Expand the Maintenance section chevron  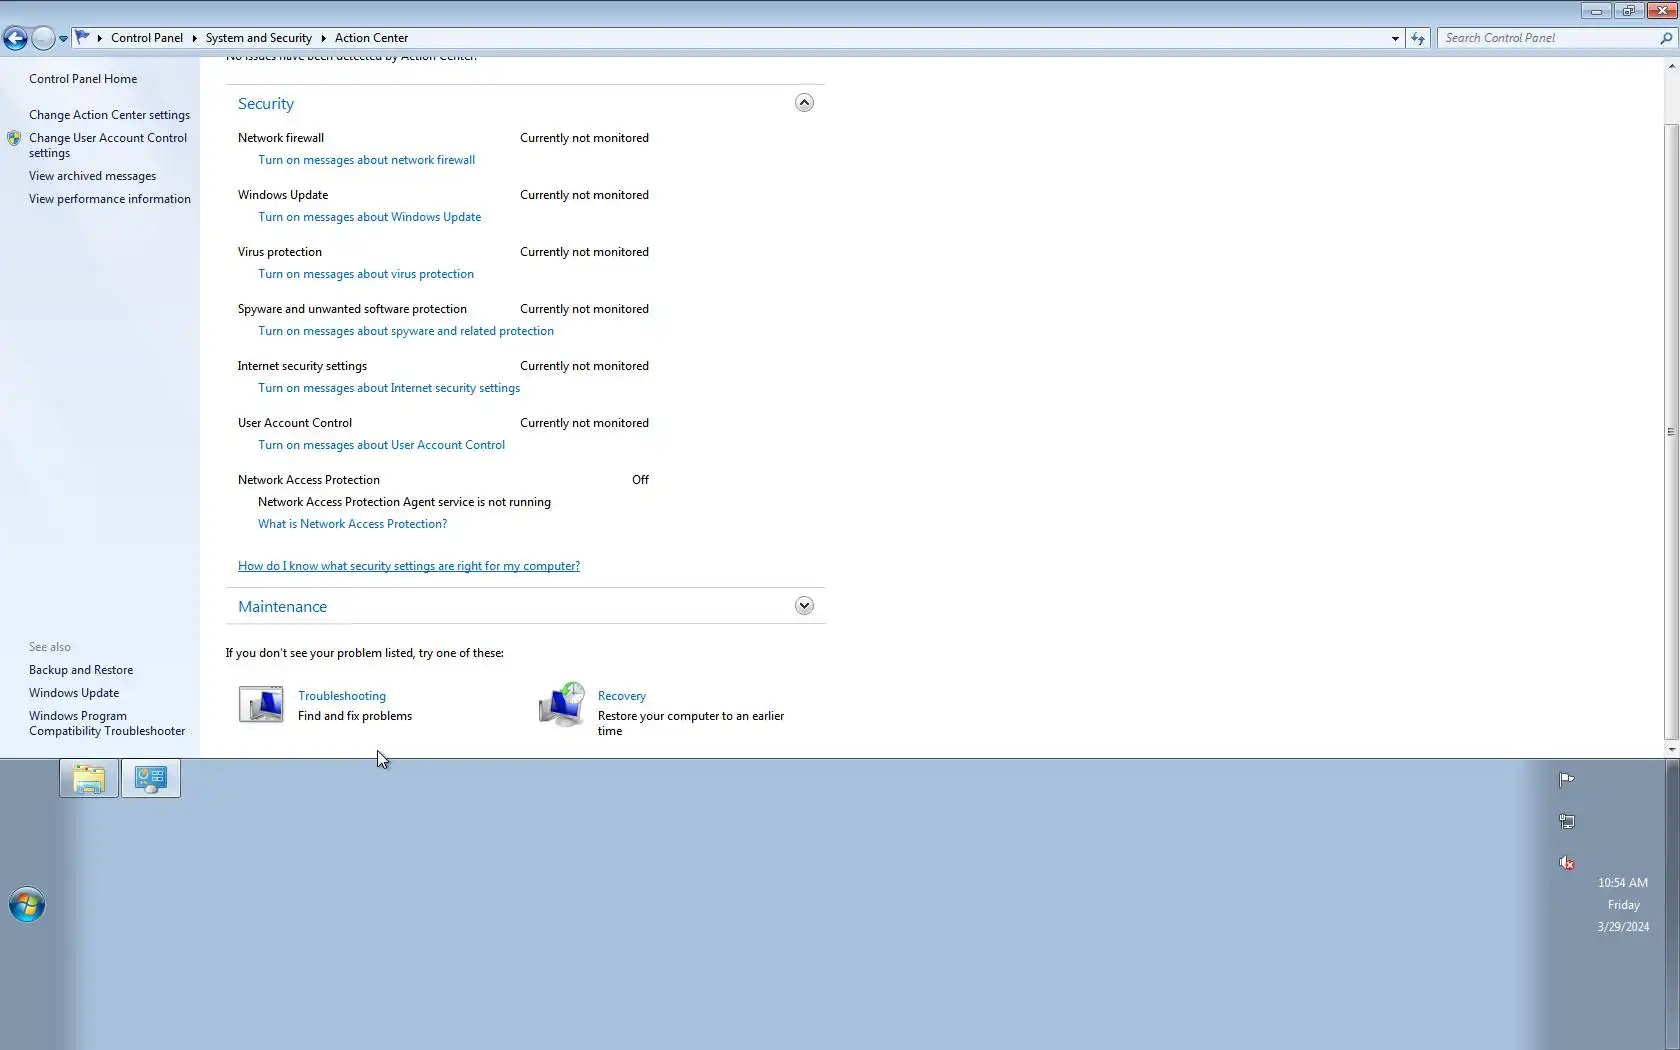pos(804,606)
